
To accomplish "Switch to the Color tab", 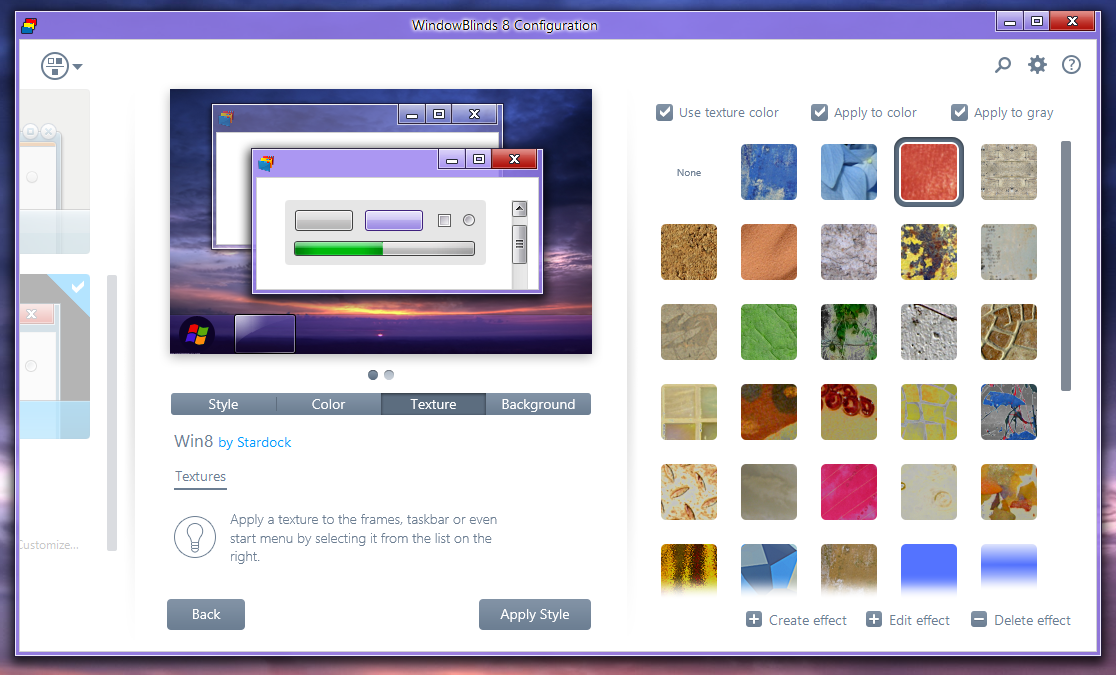I will pyautogui.click(x=328, y=404).
